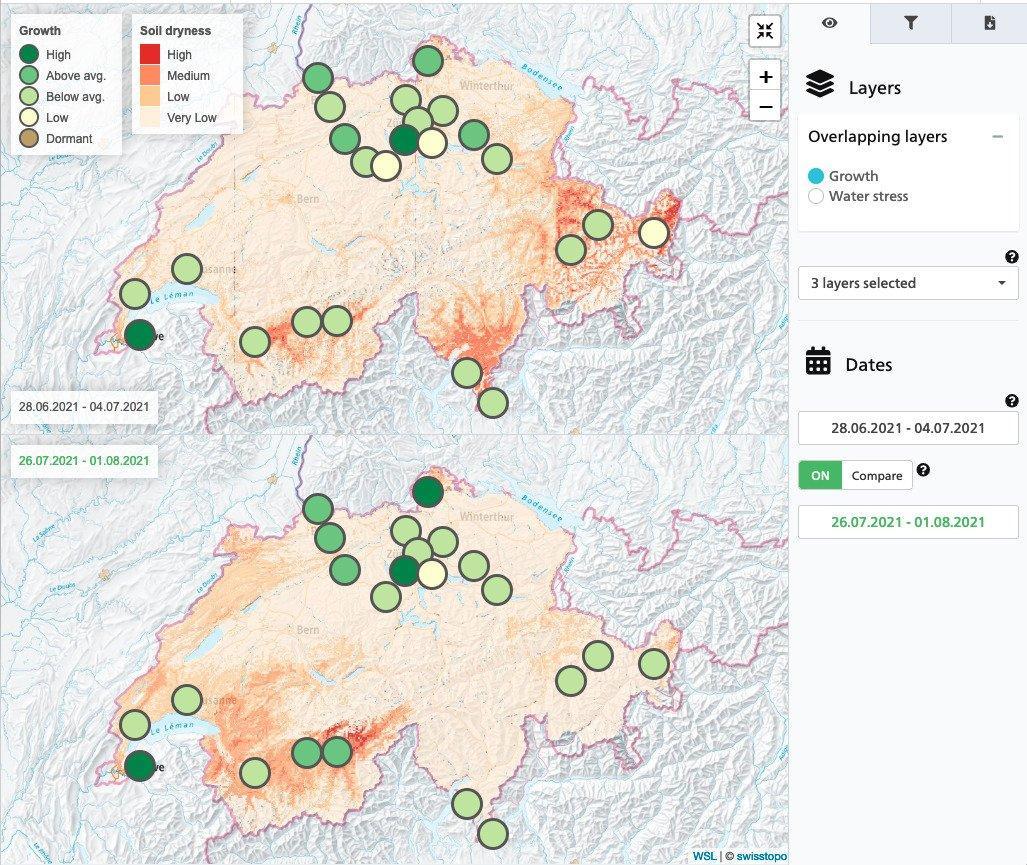Click the Dates calendar icon

pos(818,361)
